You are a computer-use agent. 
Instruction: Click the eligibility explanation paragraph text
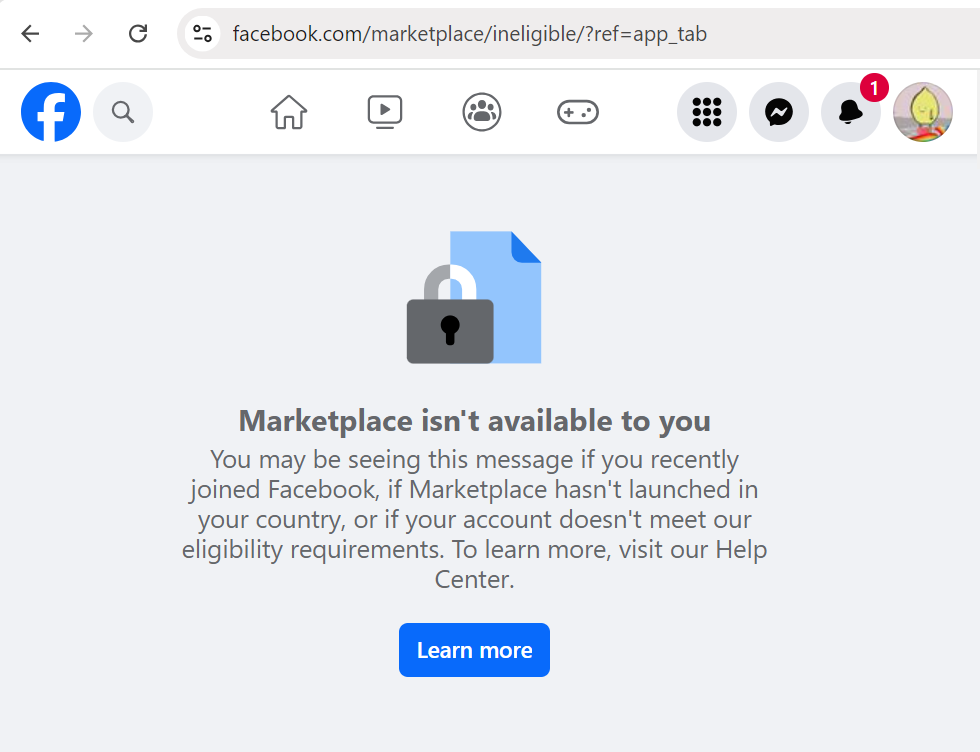474,519
